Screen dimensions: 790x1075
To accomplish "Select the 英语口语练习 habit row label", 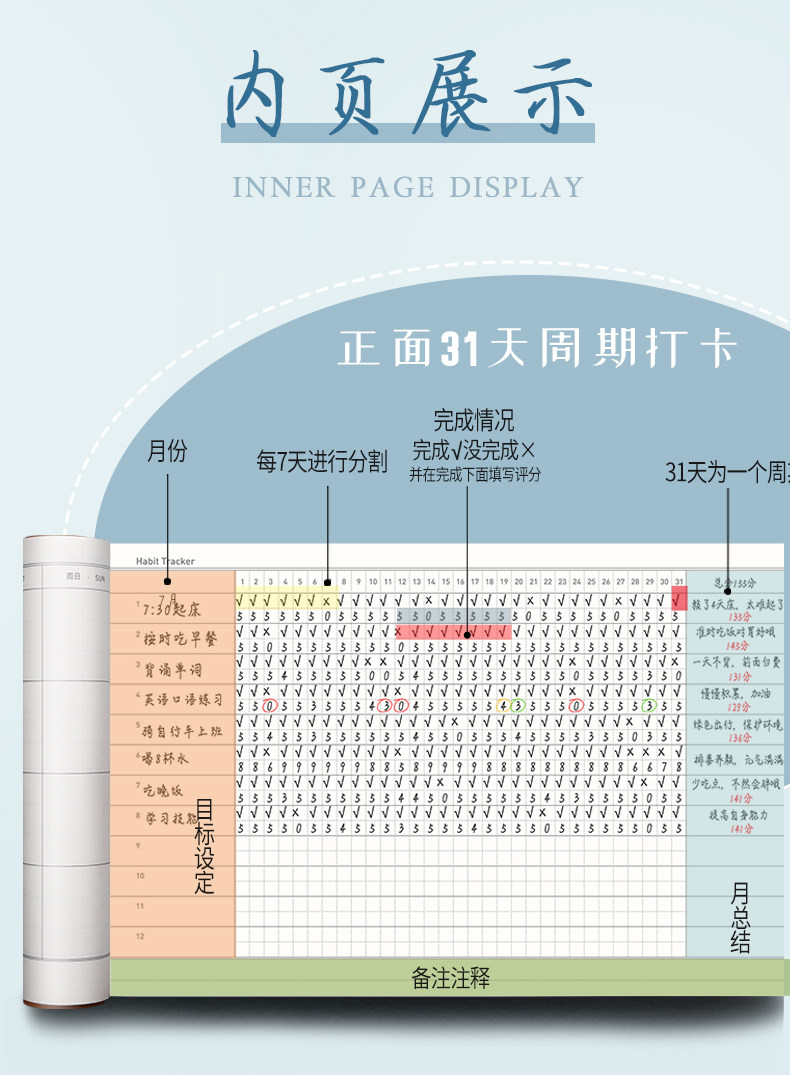I will point(182,699).
